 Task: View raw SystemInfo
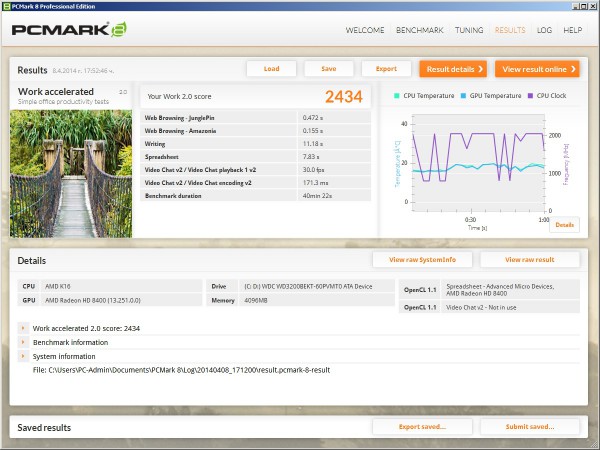[x=422, y=260]
